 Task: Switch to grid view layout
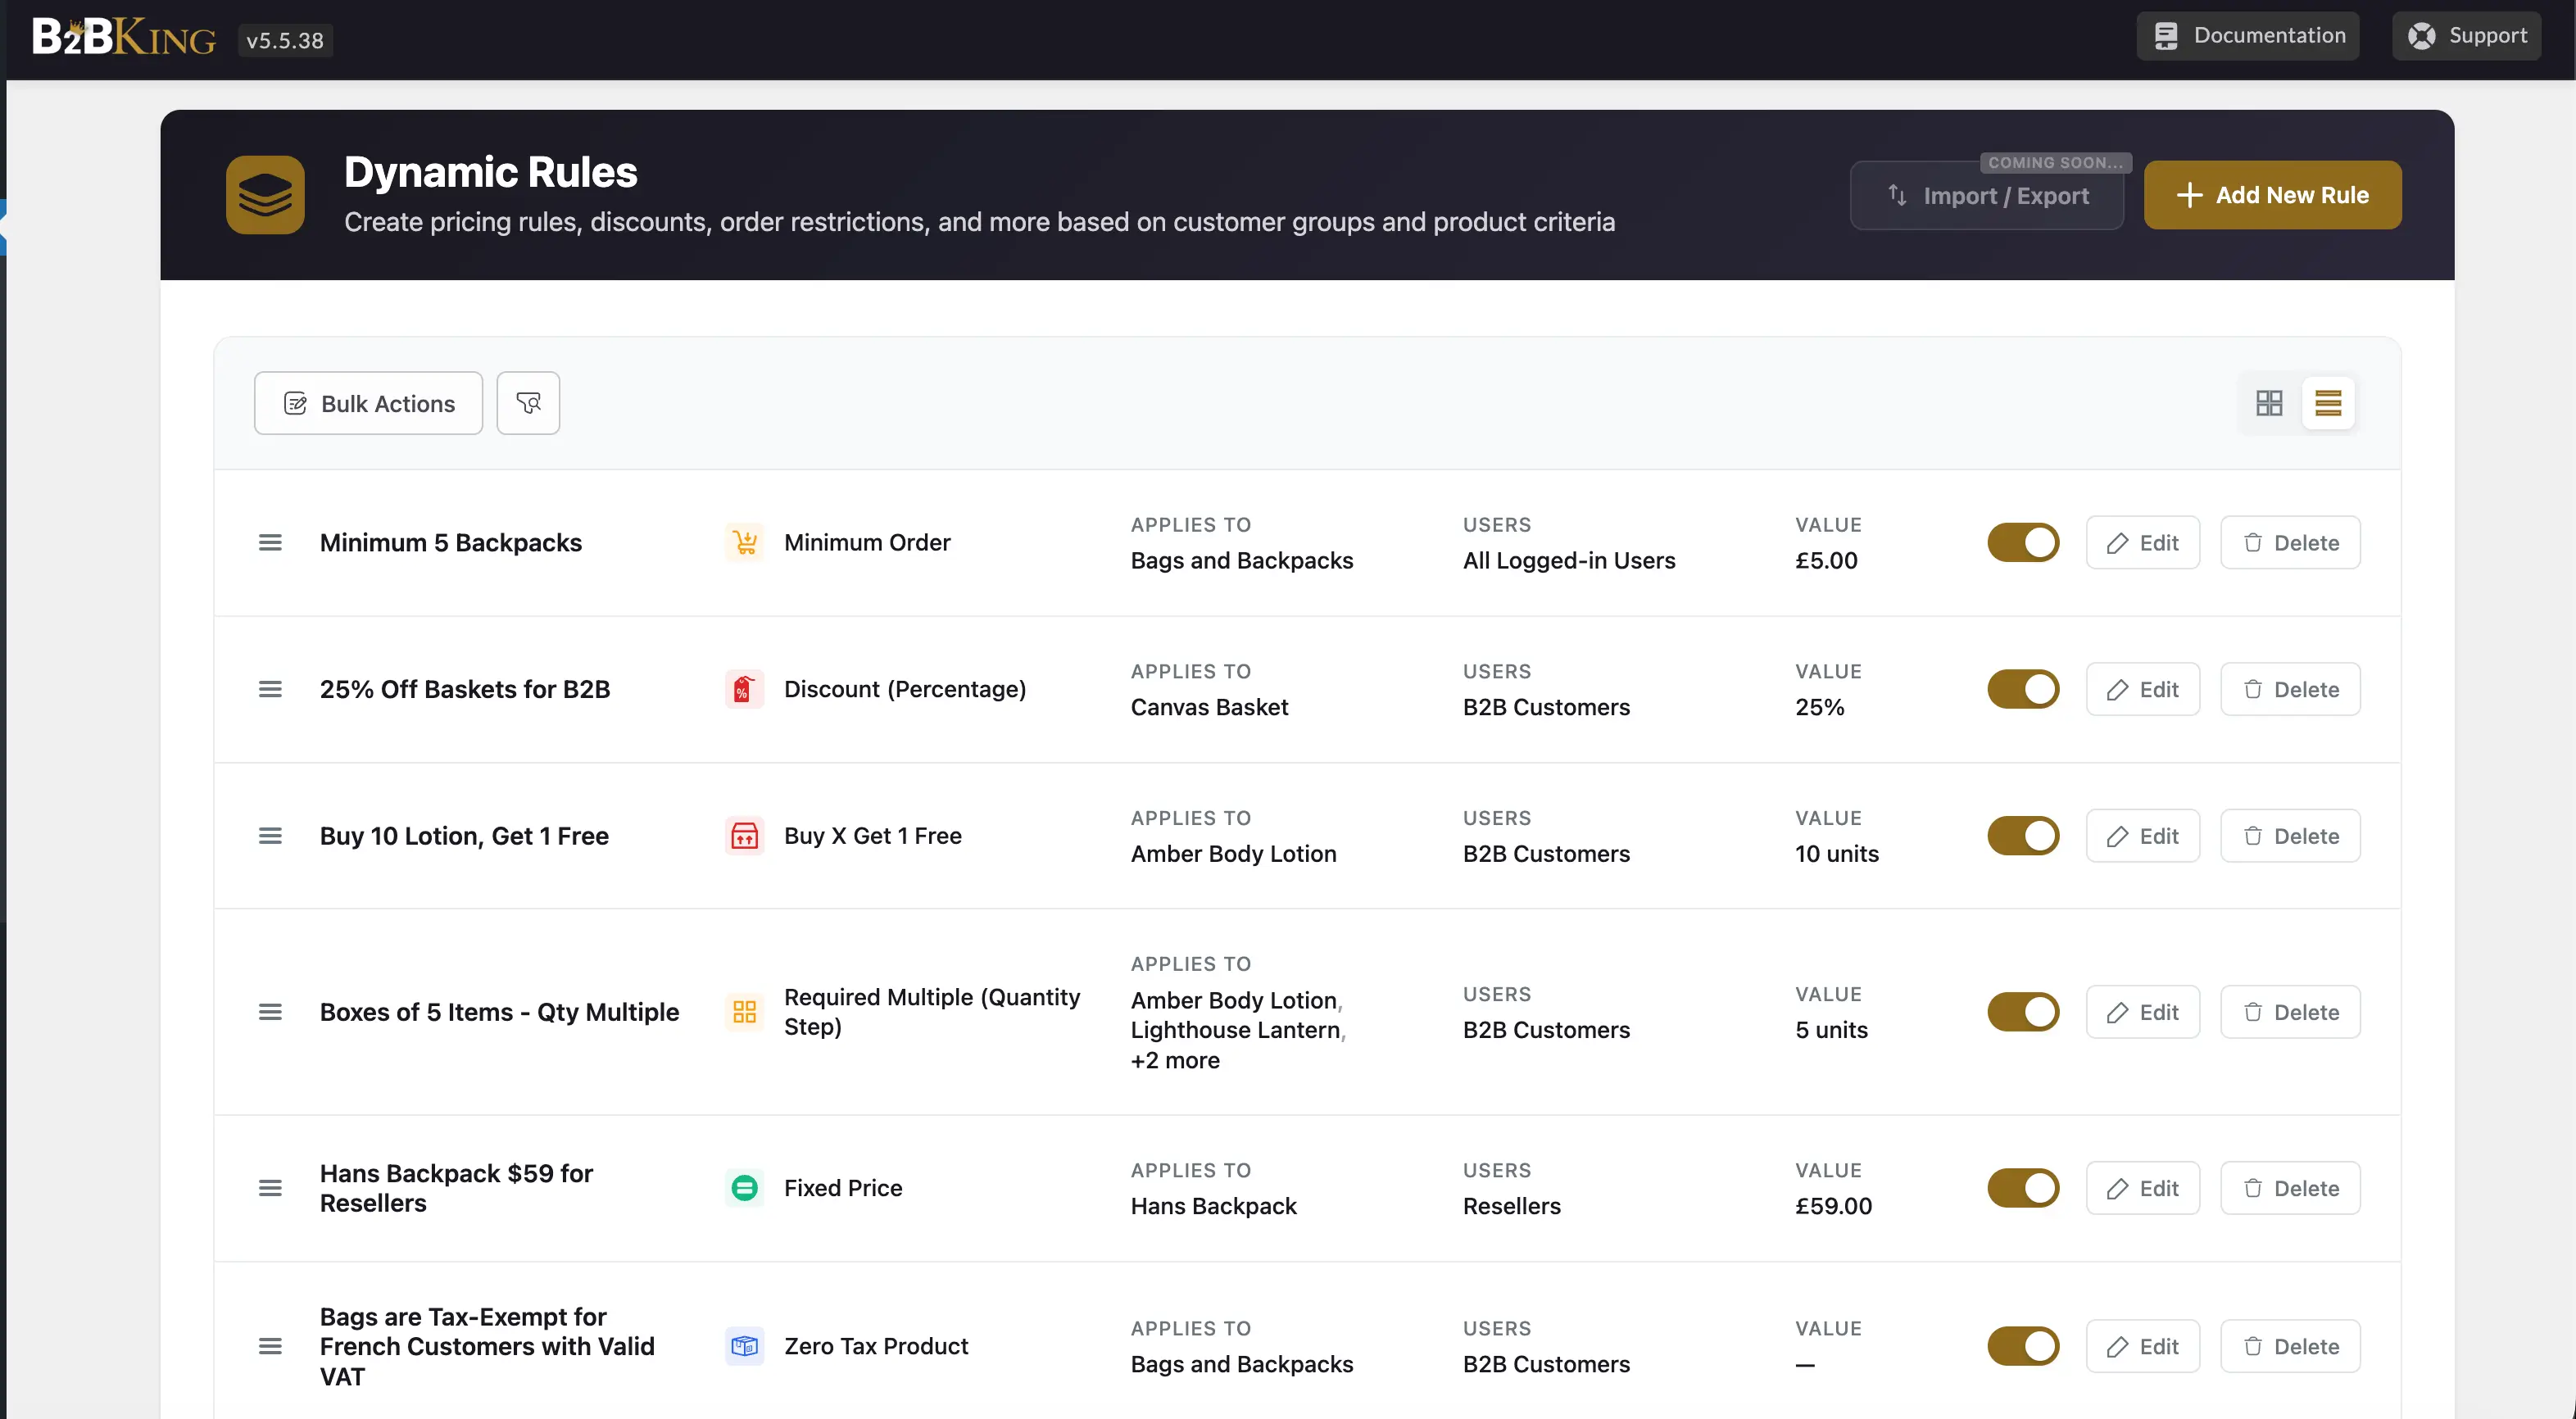pos(2269,403)
